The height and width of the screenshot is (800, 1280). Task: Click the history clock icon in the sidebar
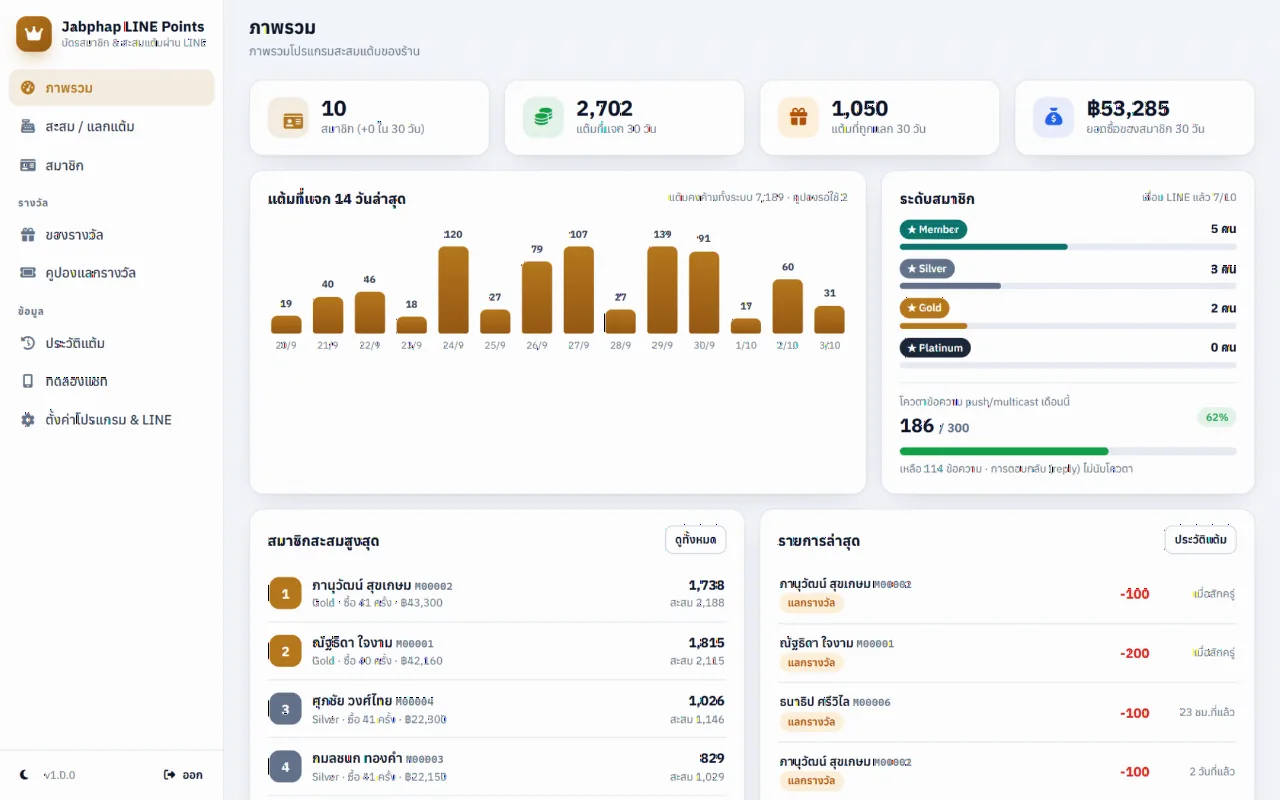click(x=28, y=343)
